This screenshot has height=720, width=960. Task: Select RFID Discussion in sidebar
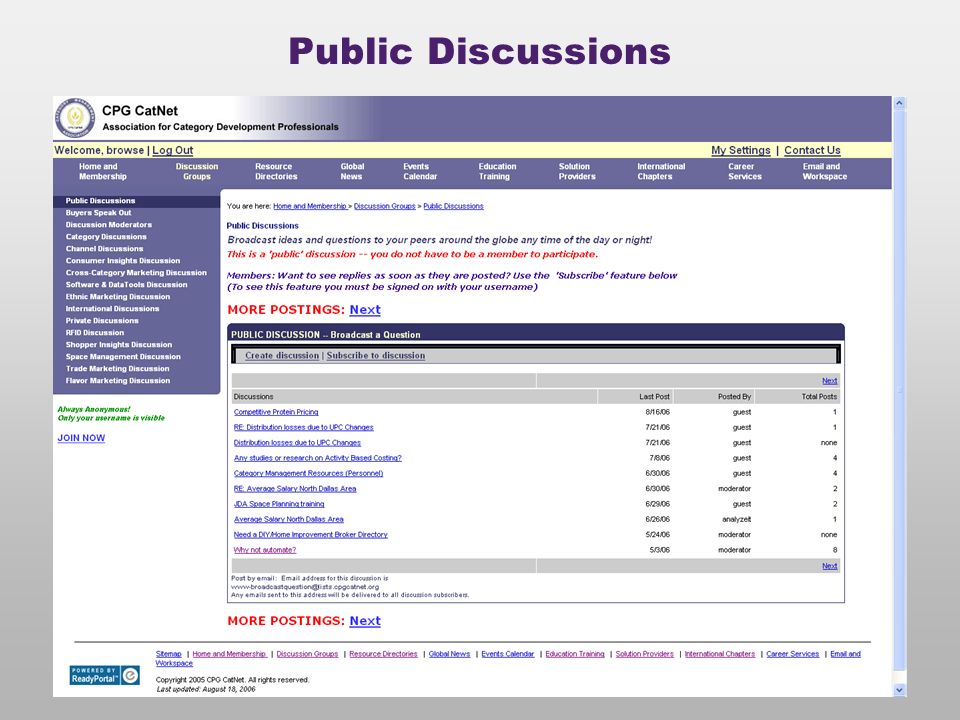tap(95, 332)
